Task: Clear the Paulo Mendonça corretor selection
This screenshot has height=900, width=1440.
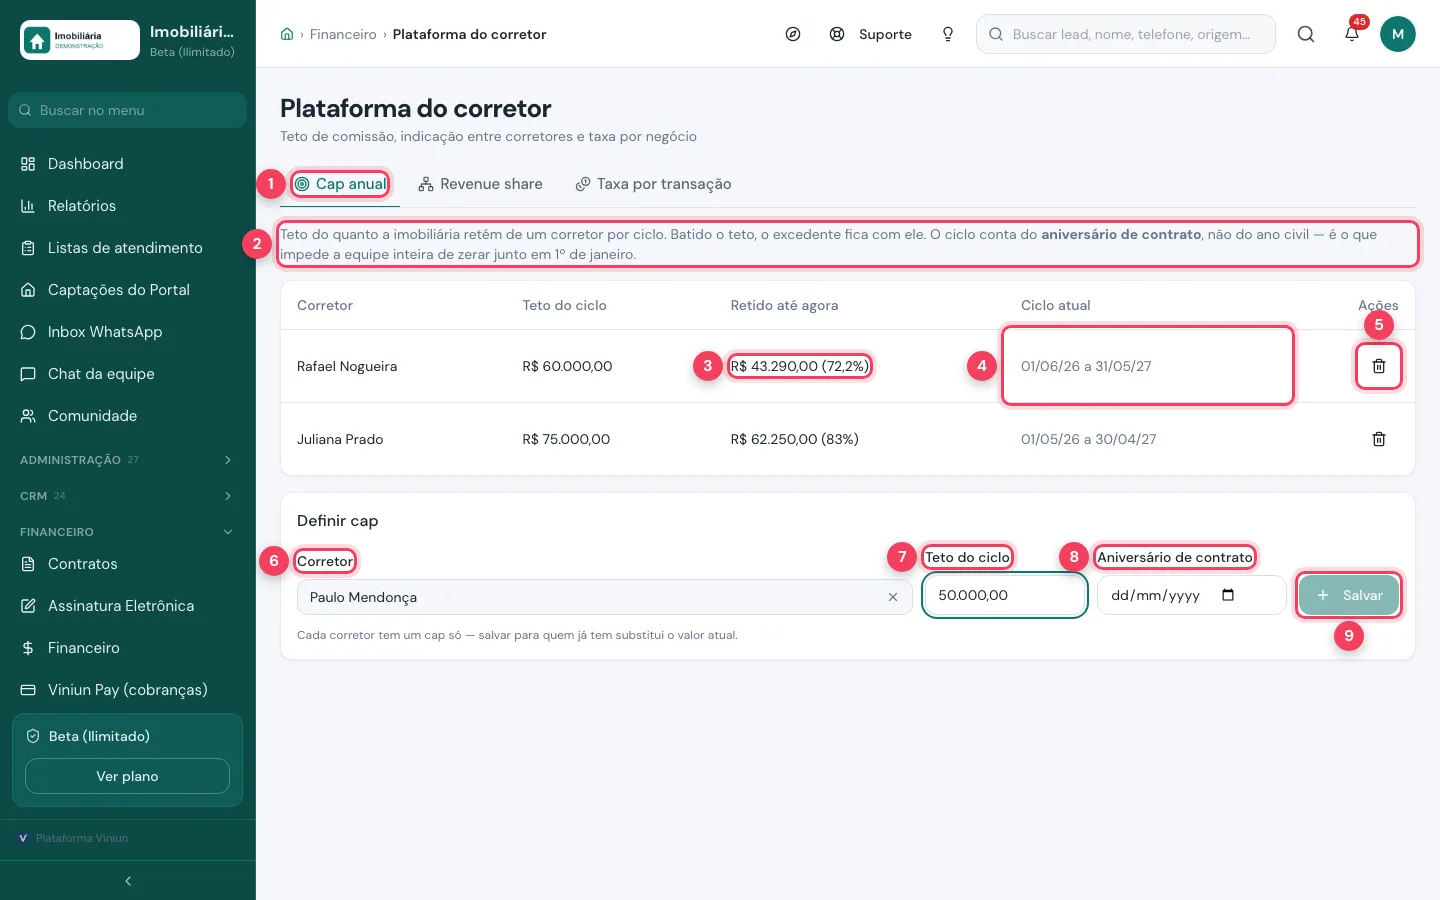Action: coord(893,597)
